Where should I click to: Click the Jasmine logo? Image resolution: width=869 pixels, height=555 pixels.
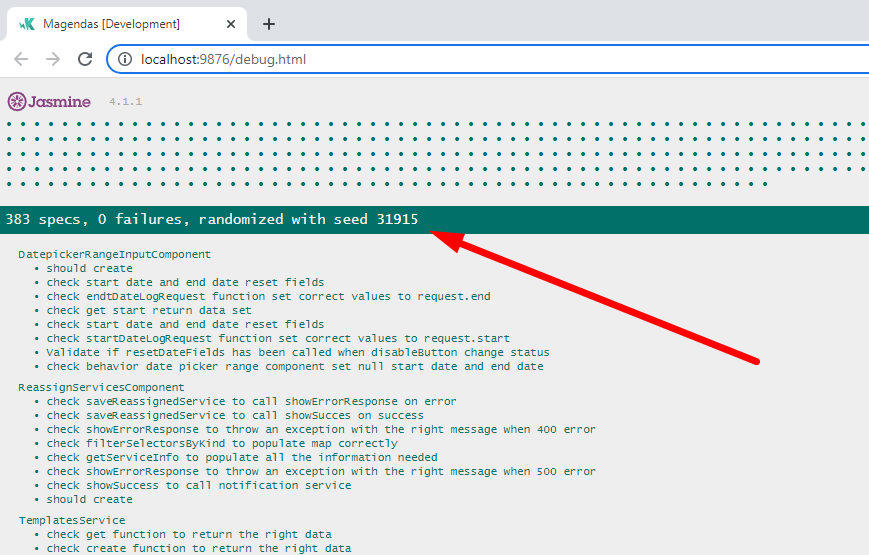pos(49,101)
